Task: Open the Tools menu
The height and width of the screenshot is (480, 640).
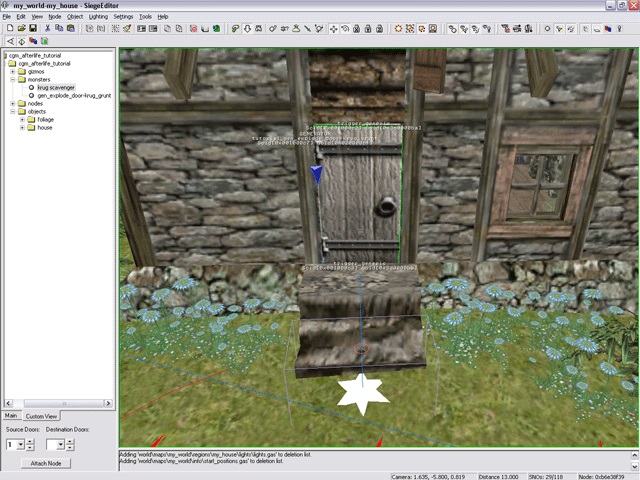Action: 145,17
